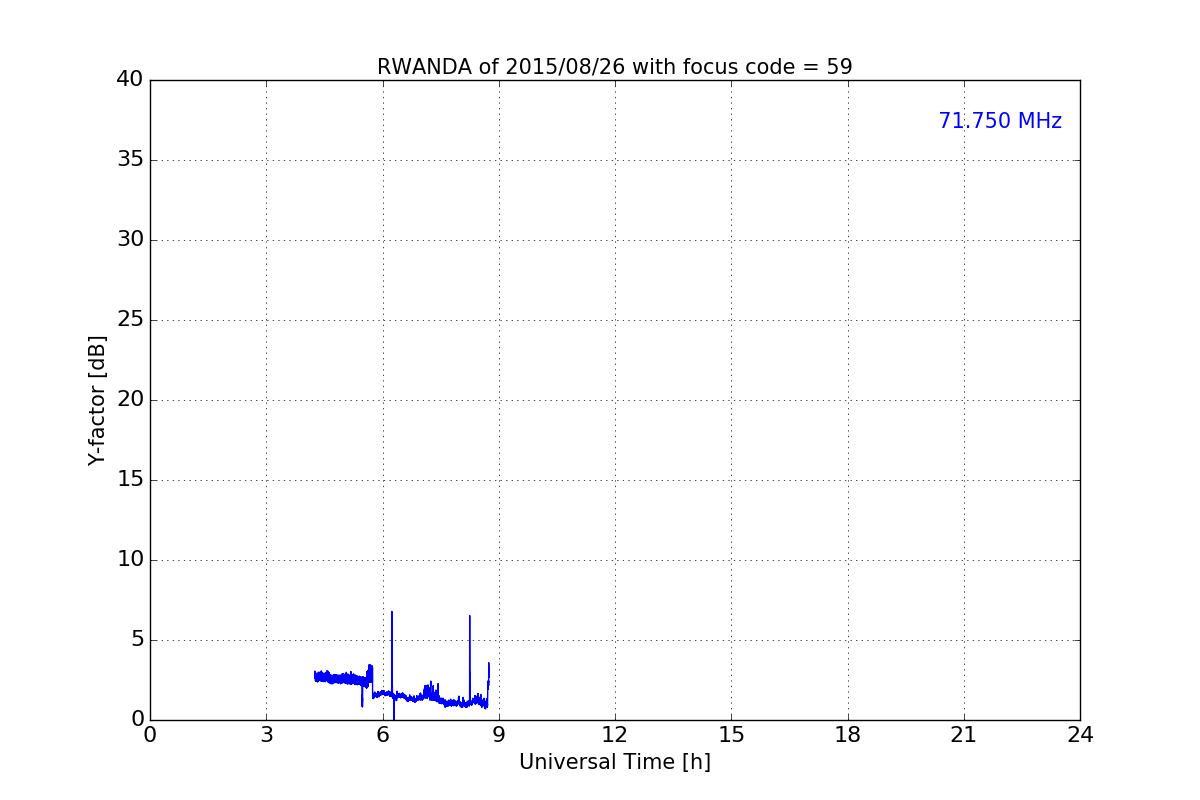This screenshot has width=1200, height=800.
Task: Click the Y-factor [dB] axis label
Action: [x=97, y=400]
